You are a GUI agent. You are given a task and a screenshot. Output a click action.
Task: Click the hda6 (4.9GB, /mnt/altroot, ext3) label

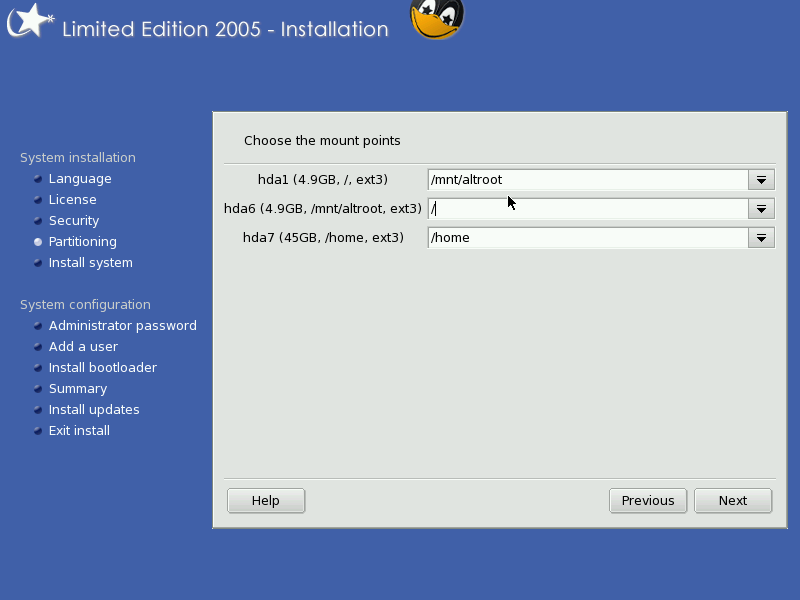click(x=323, y=209)
